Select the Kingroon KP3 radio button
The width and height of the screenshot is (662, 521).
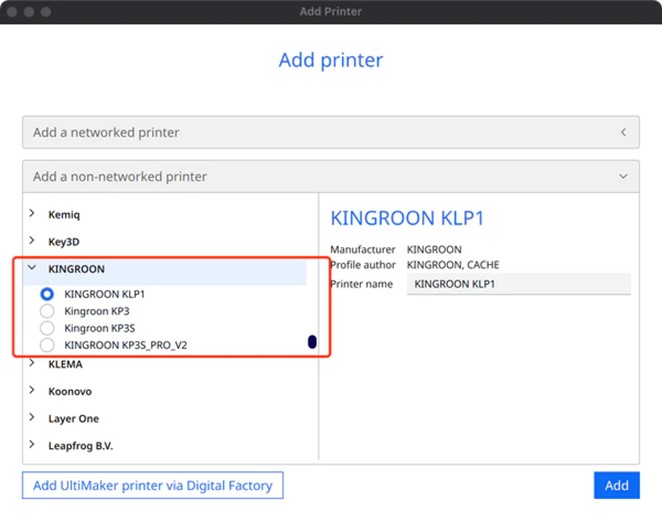pyautogui.click(x=47, y=311)
